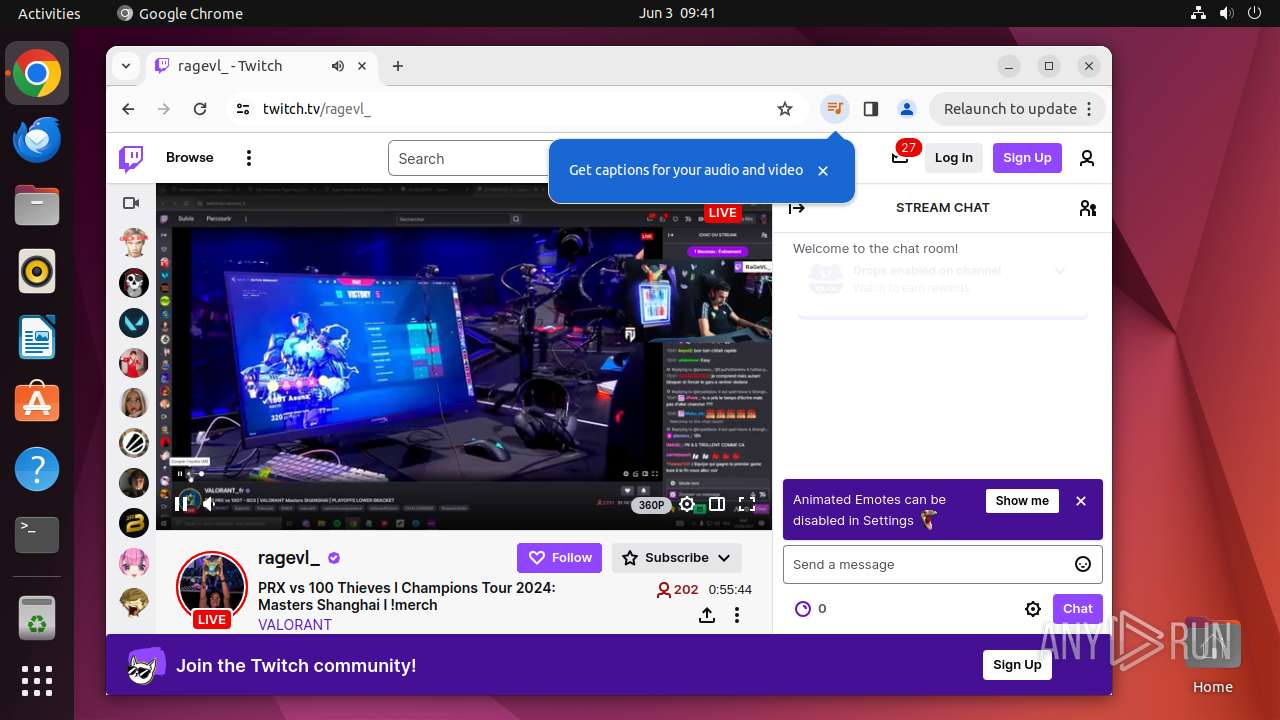Follow the ragevl_ channel
The height and width of the screenshot is (720, 1280).
tap(559, 558)
